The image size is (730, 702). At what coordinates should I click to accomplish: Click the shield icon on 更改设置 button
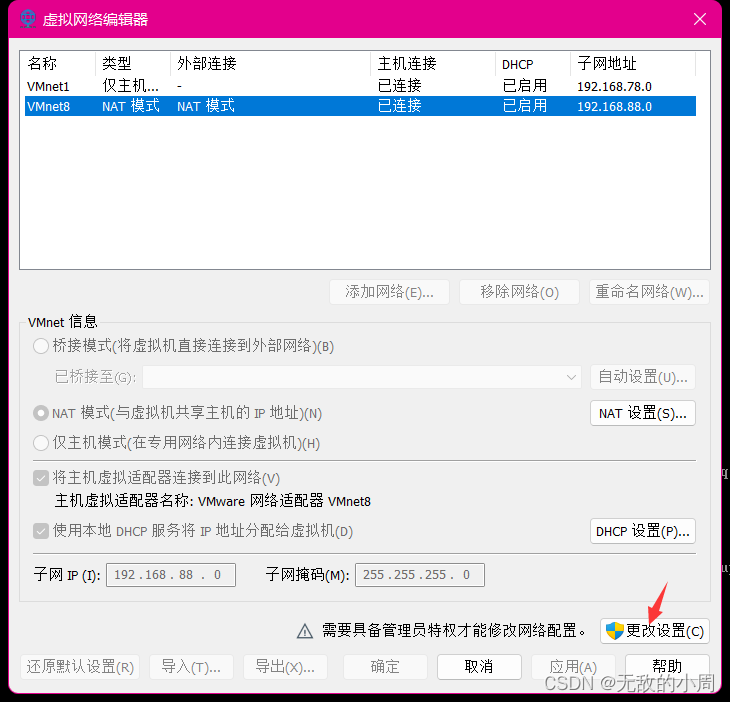point(615,631)
